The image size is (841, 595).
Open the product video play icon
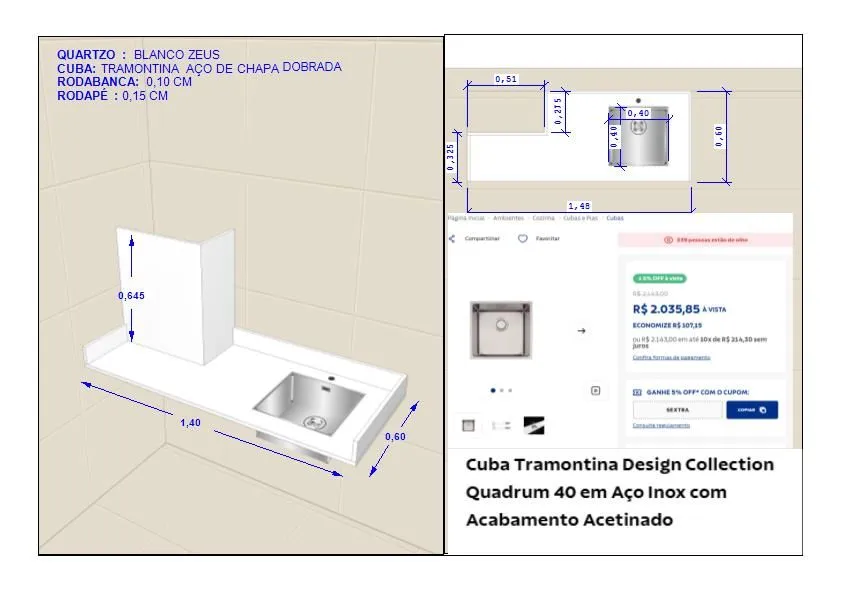pyautogui.click(x=595, y=391)
